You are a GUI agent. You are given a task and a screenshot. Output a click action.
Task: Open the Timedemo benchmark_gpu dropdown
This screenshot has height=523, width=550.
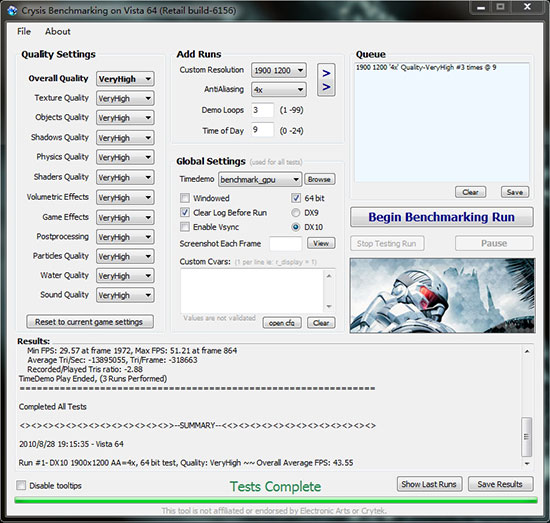point(260,180)
